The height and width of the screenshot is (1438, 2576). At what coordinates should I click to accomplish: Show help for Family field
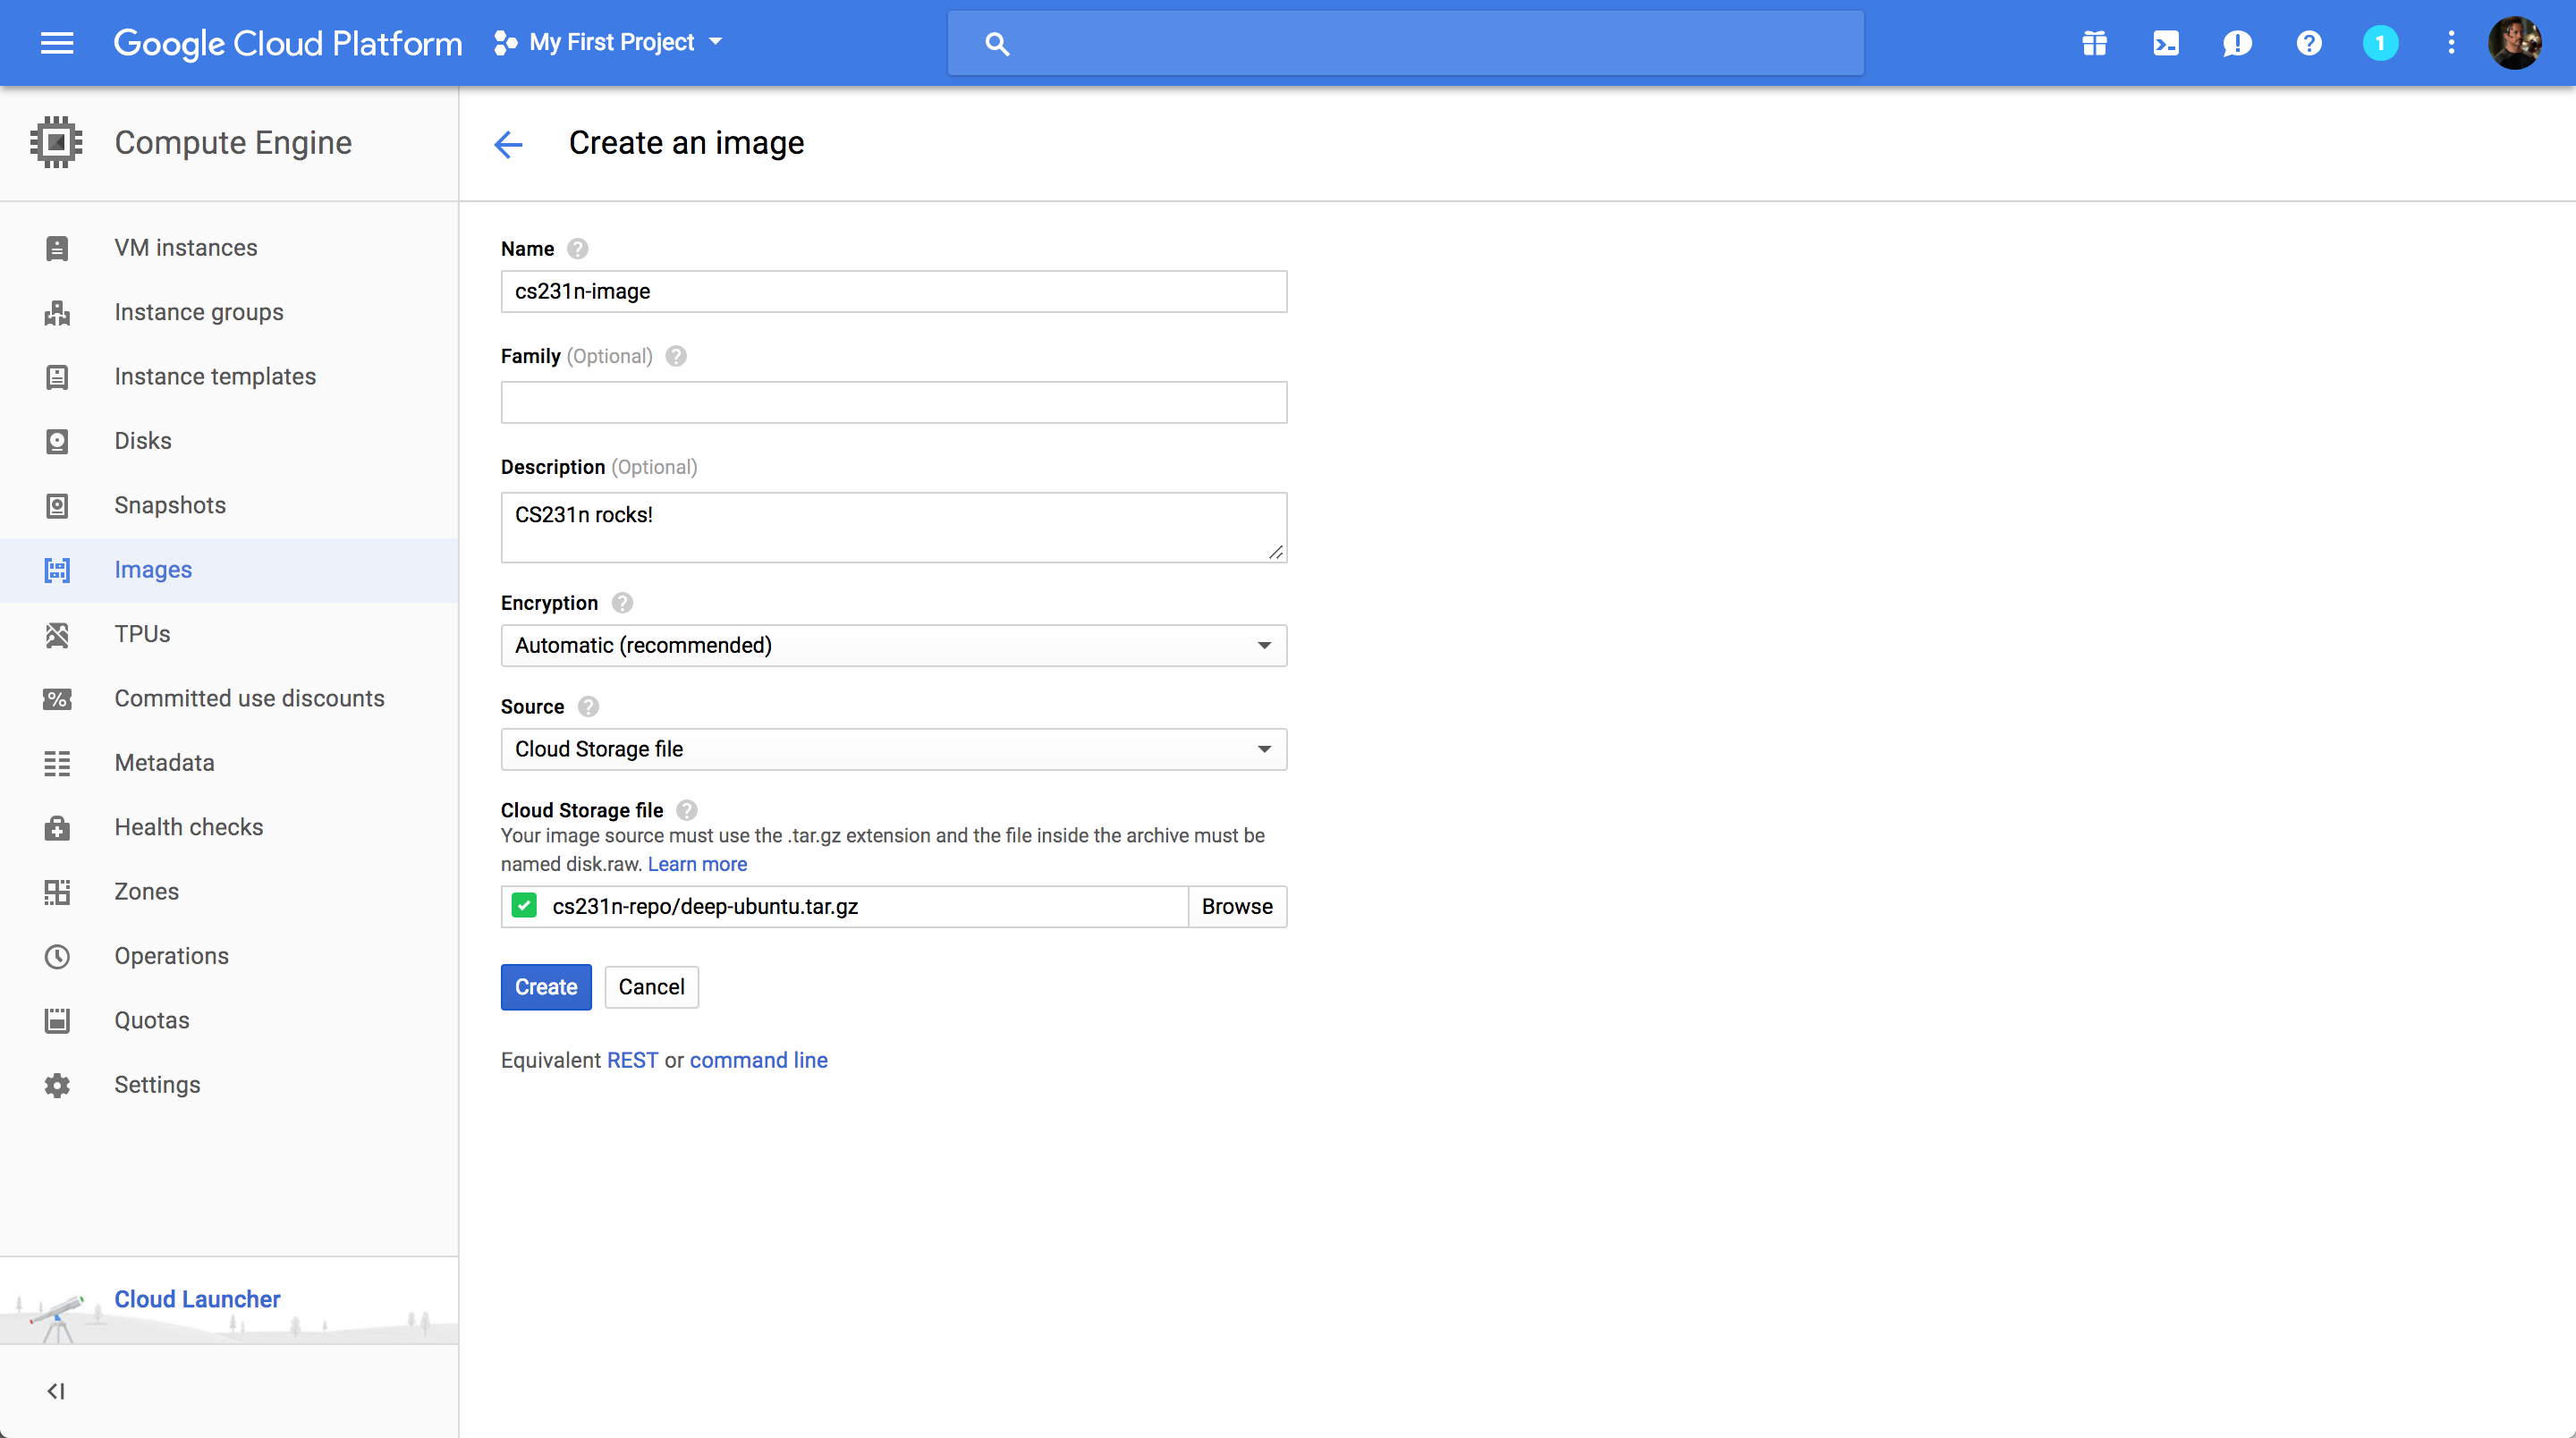(676, 356)
